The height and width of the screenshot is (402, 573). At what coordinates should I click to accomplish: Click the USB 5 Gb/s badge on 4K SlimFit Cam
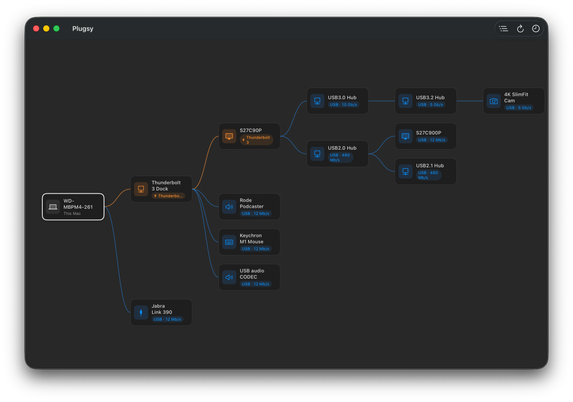(519, 108)
